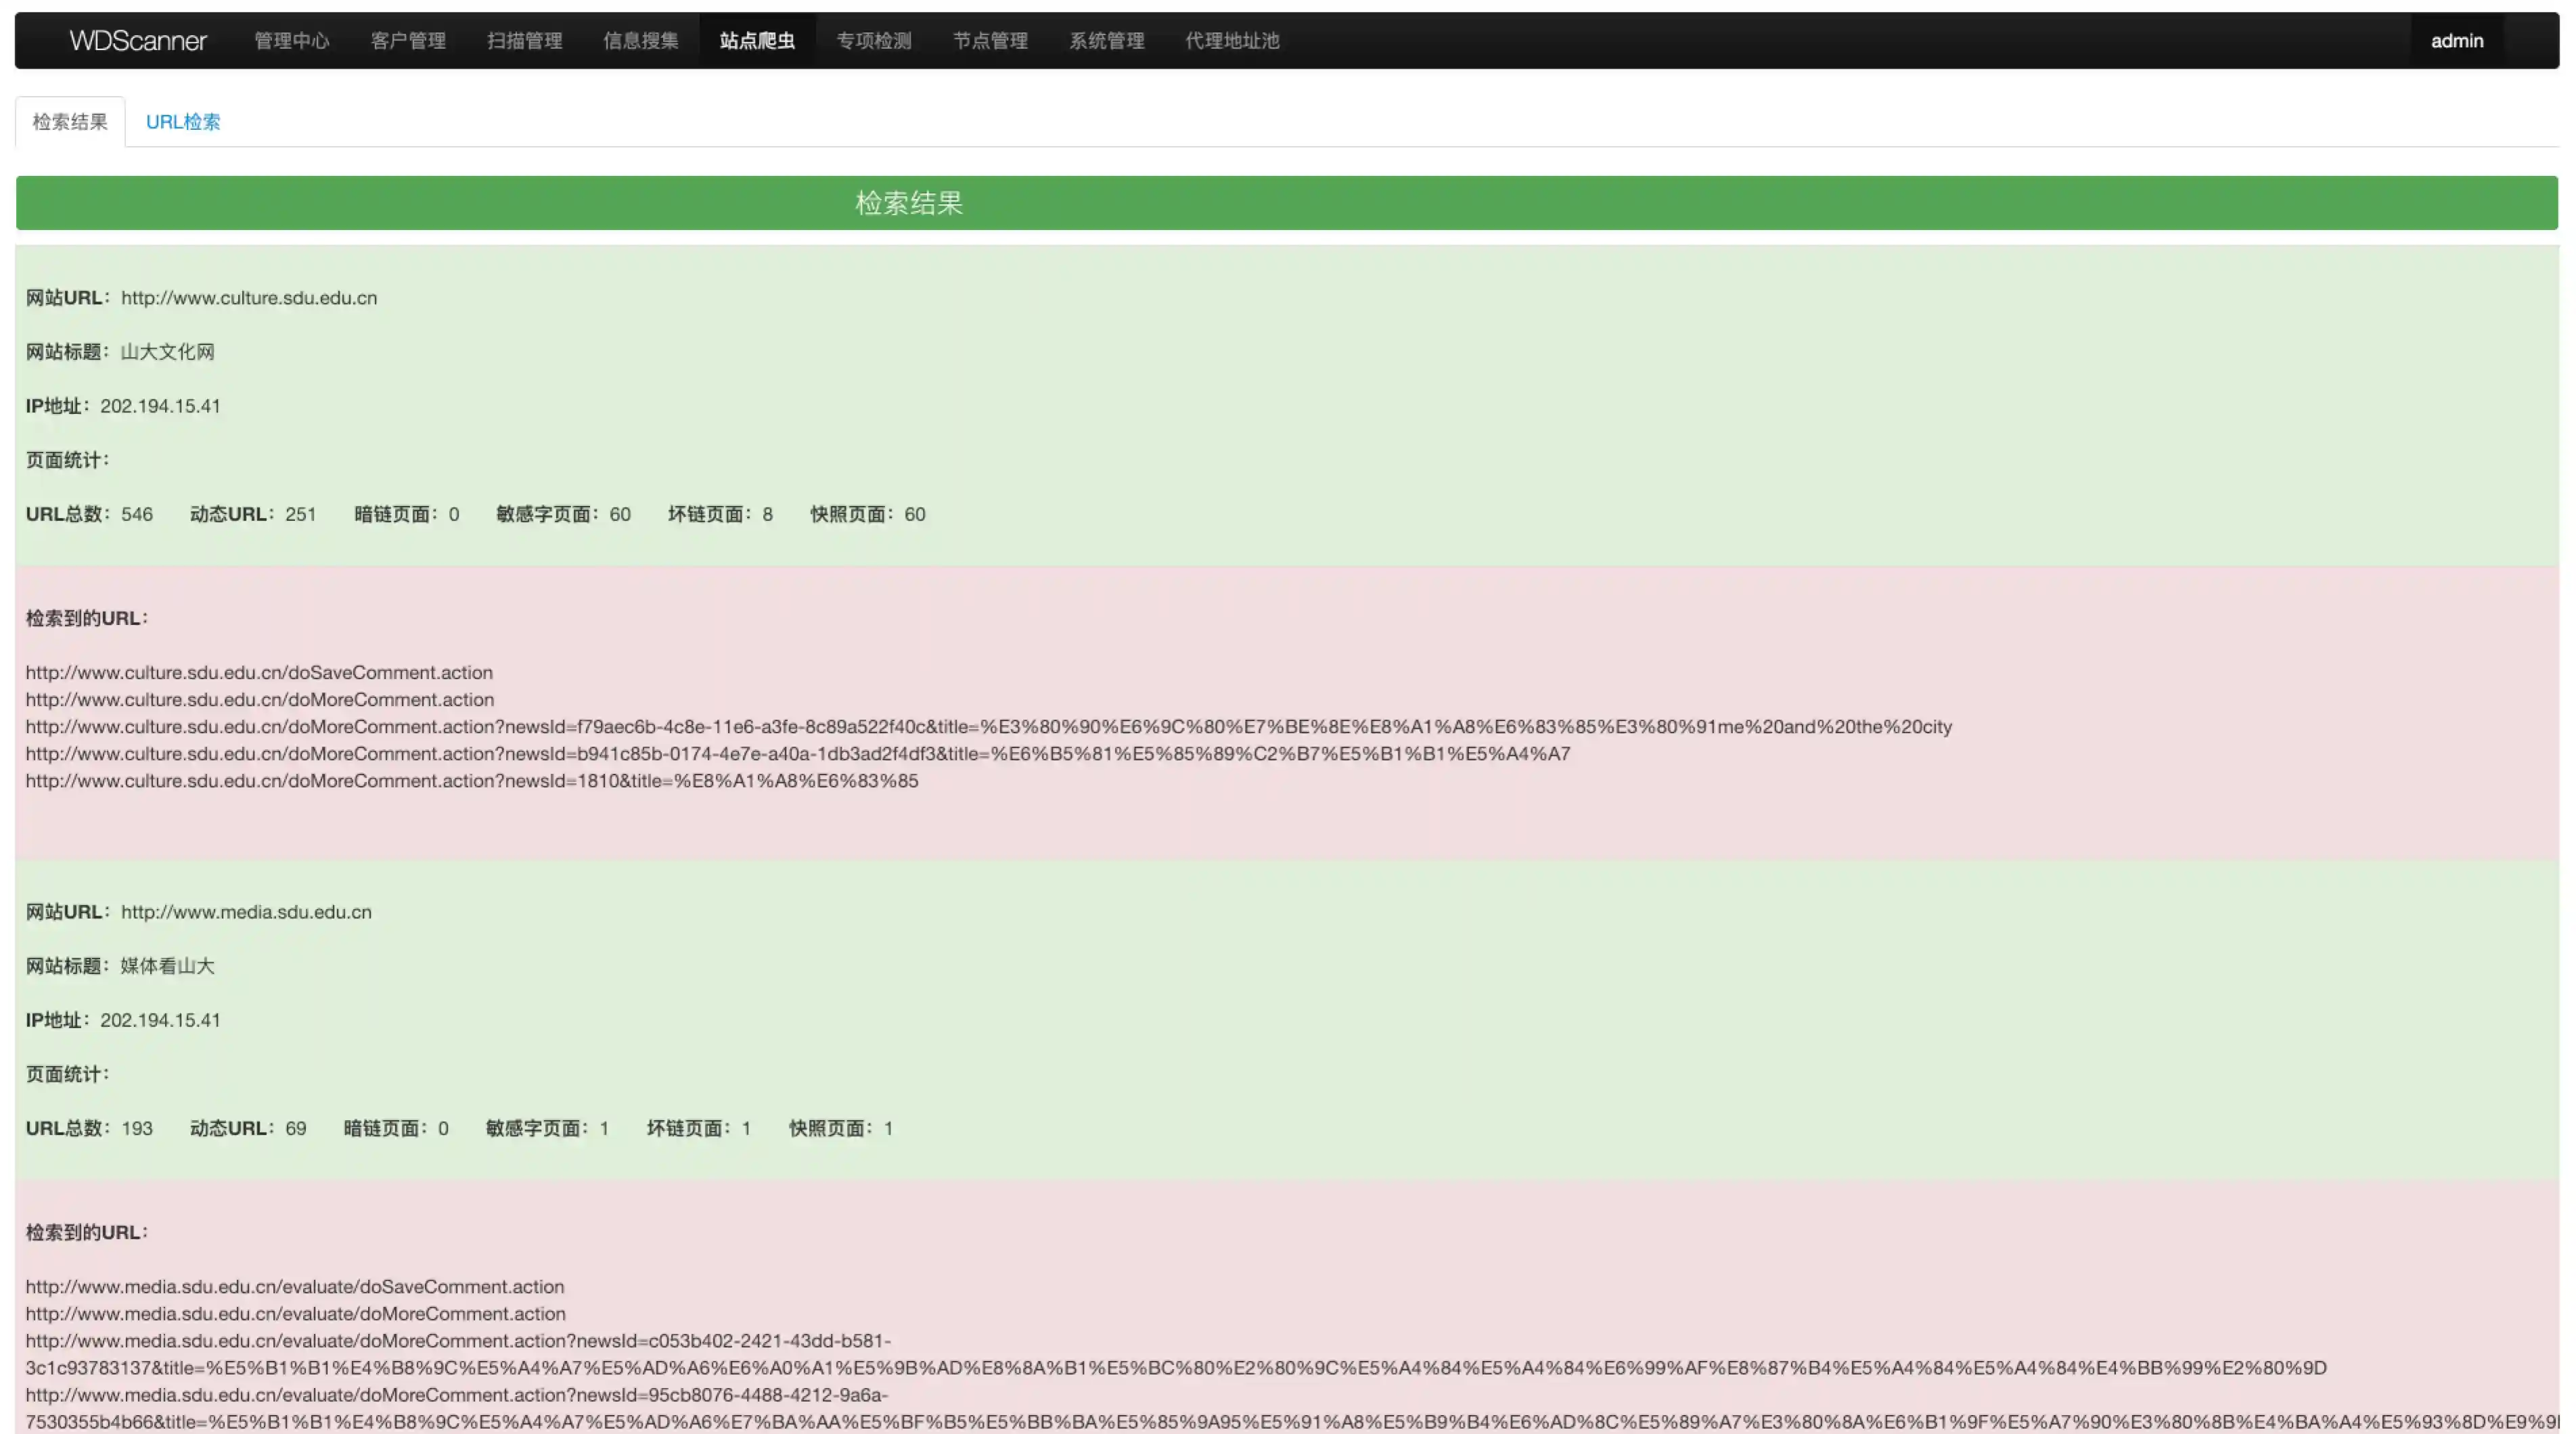
Task: Open the 客户管理 menu item
Action: point(408,41)
